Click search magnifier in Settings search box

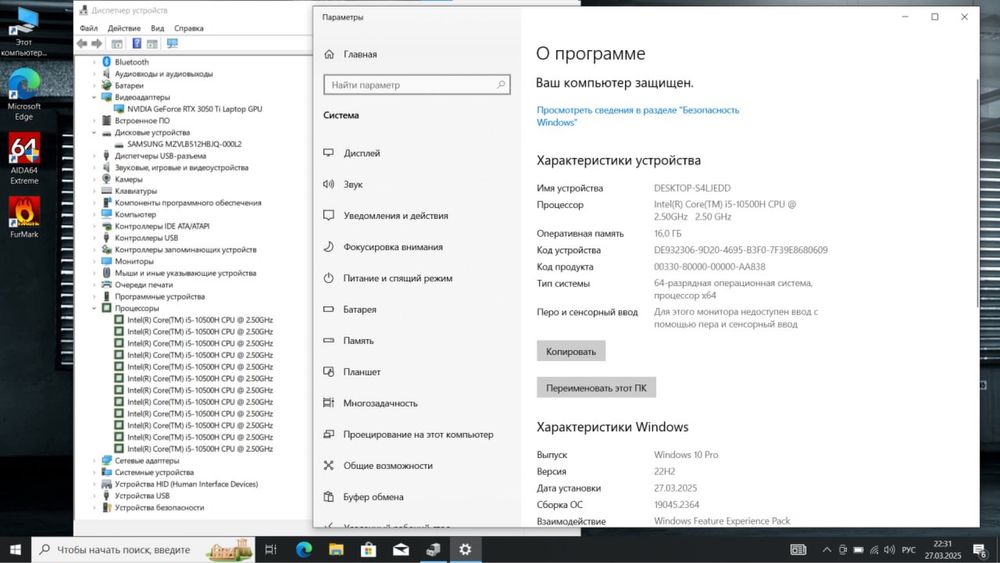501,84
